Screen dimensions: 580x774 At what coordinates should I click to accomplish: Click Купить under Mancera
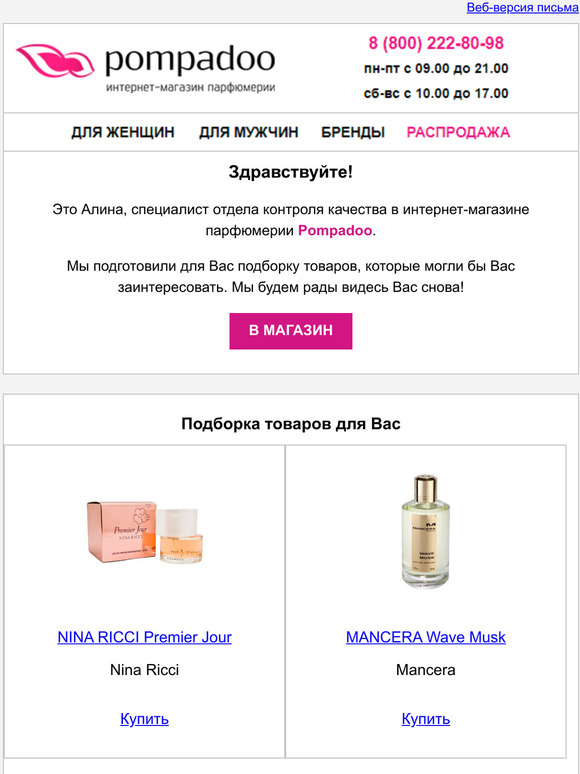coord(425,719)
